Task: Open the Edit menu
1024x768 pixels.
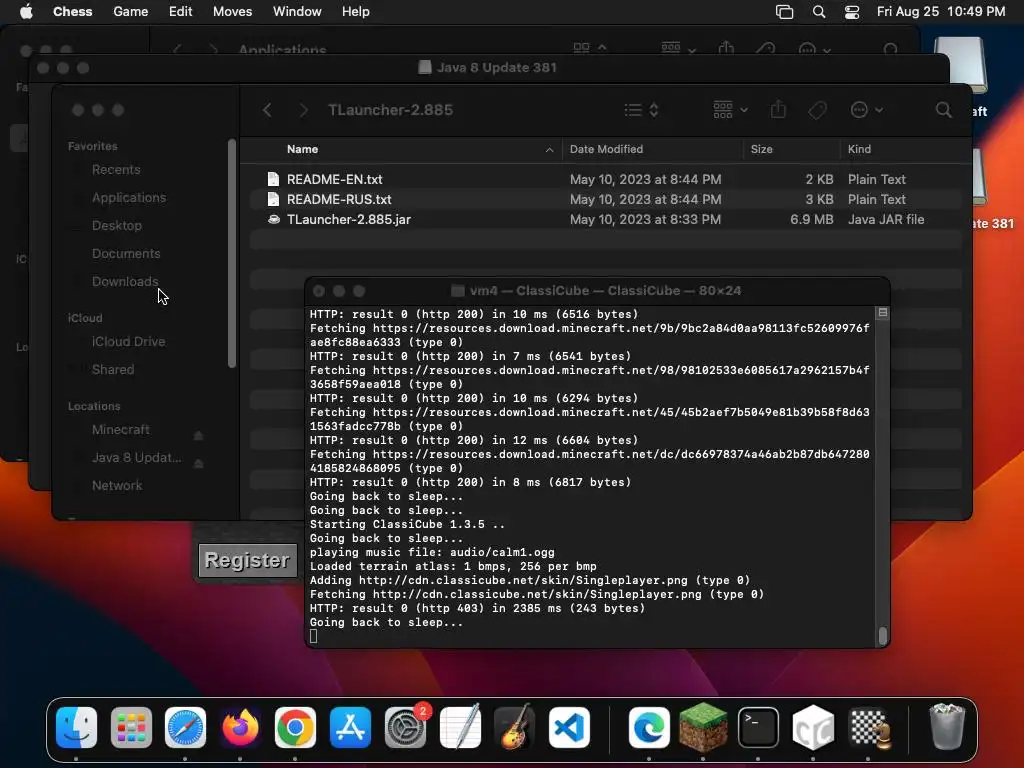Action: pyautogui.click(x=180, y=12)
